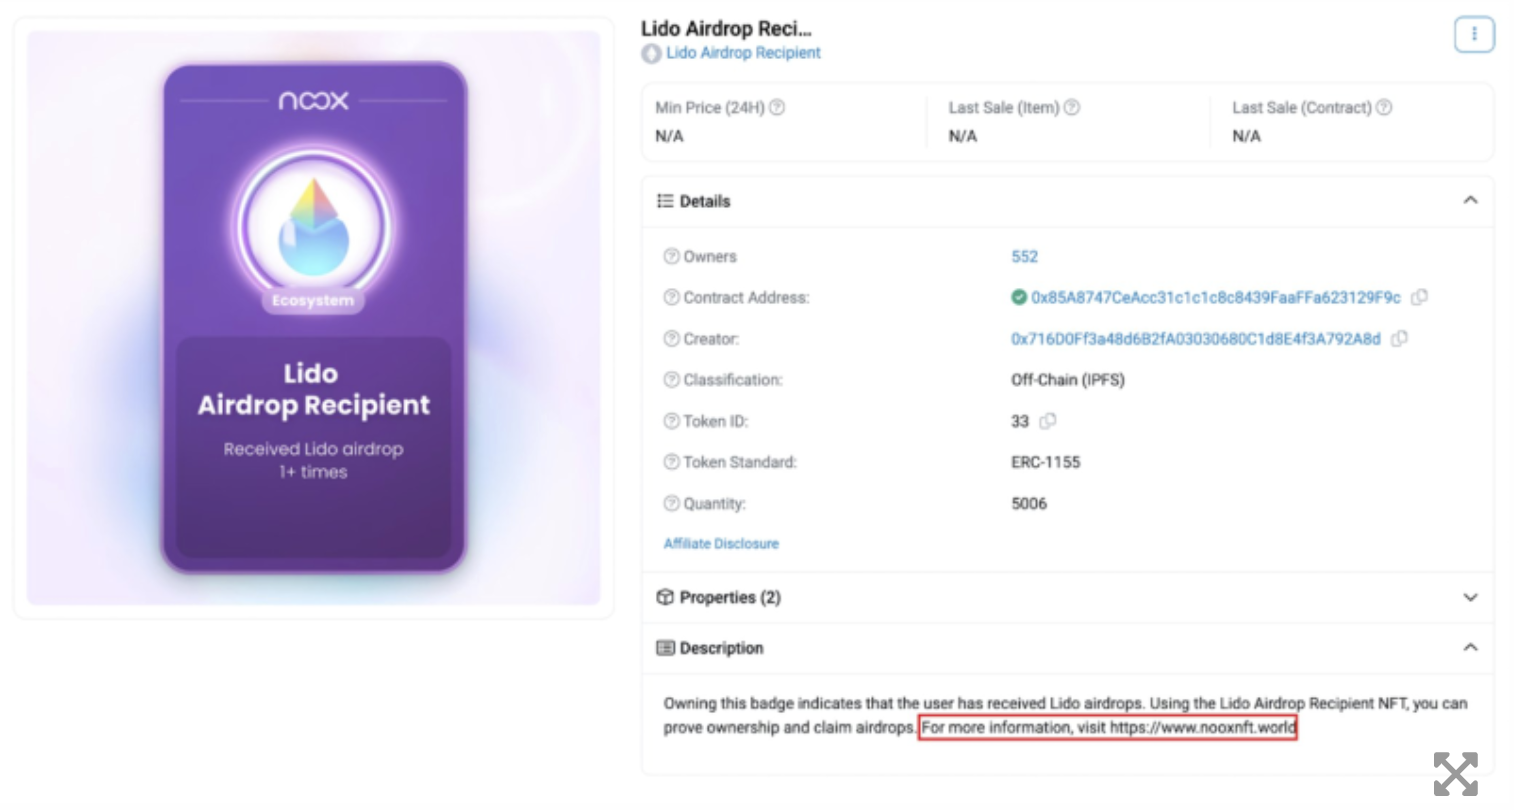Open the three-dot more options menu
Screen dimensions: 1514x810
coord(1473,35)
